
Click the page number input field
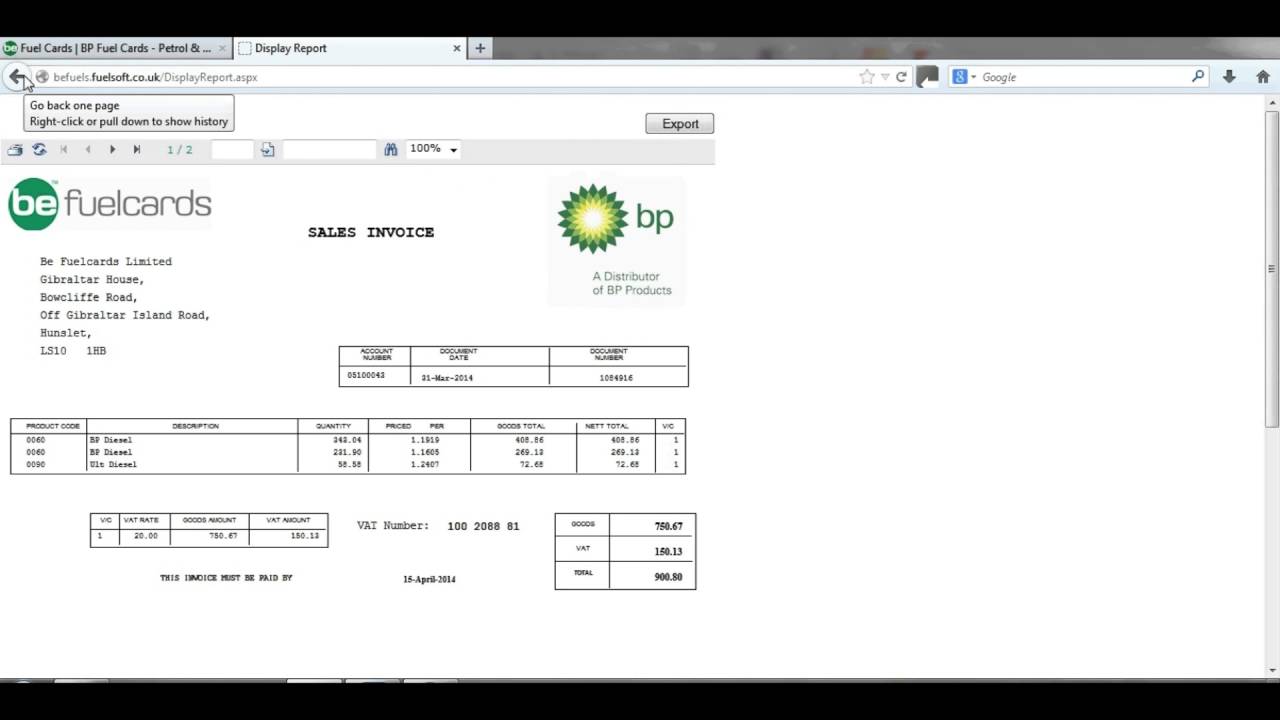pos(232,150)
